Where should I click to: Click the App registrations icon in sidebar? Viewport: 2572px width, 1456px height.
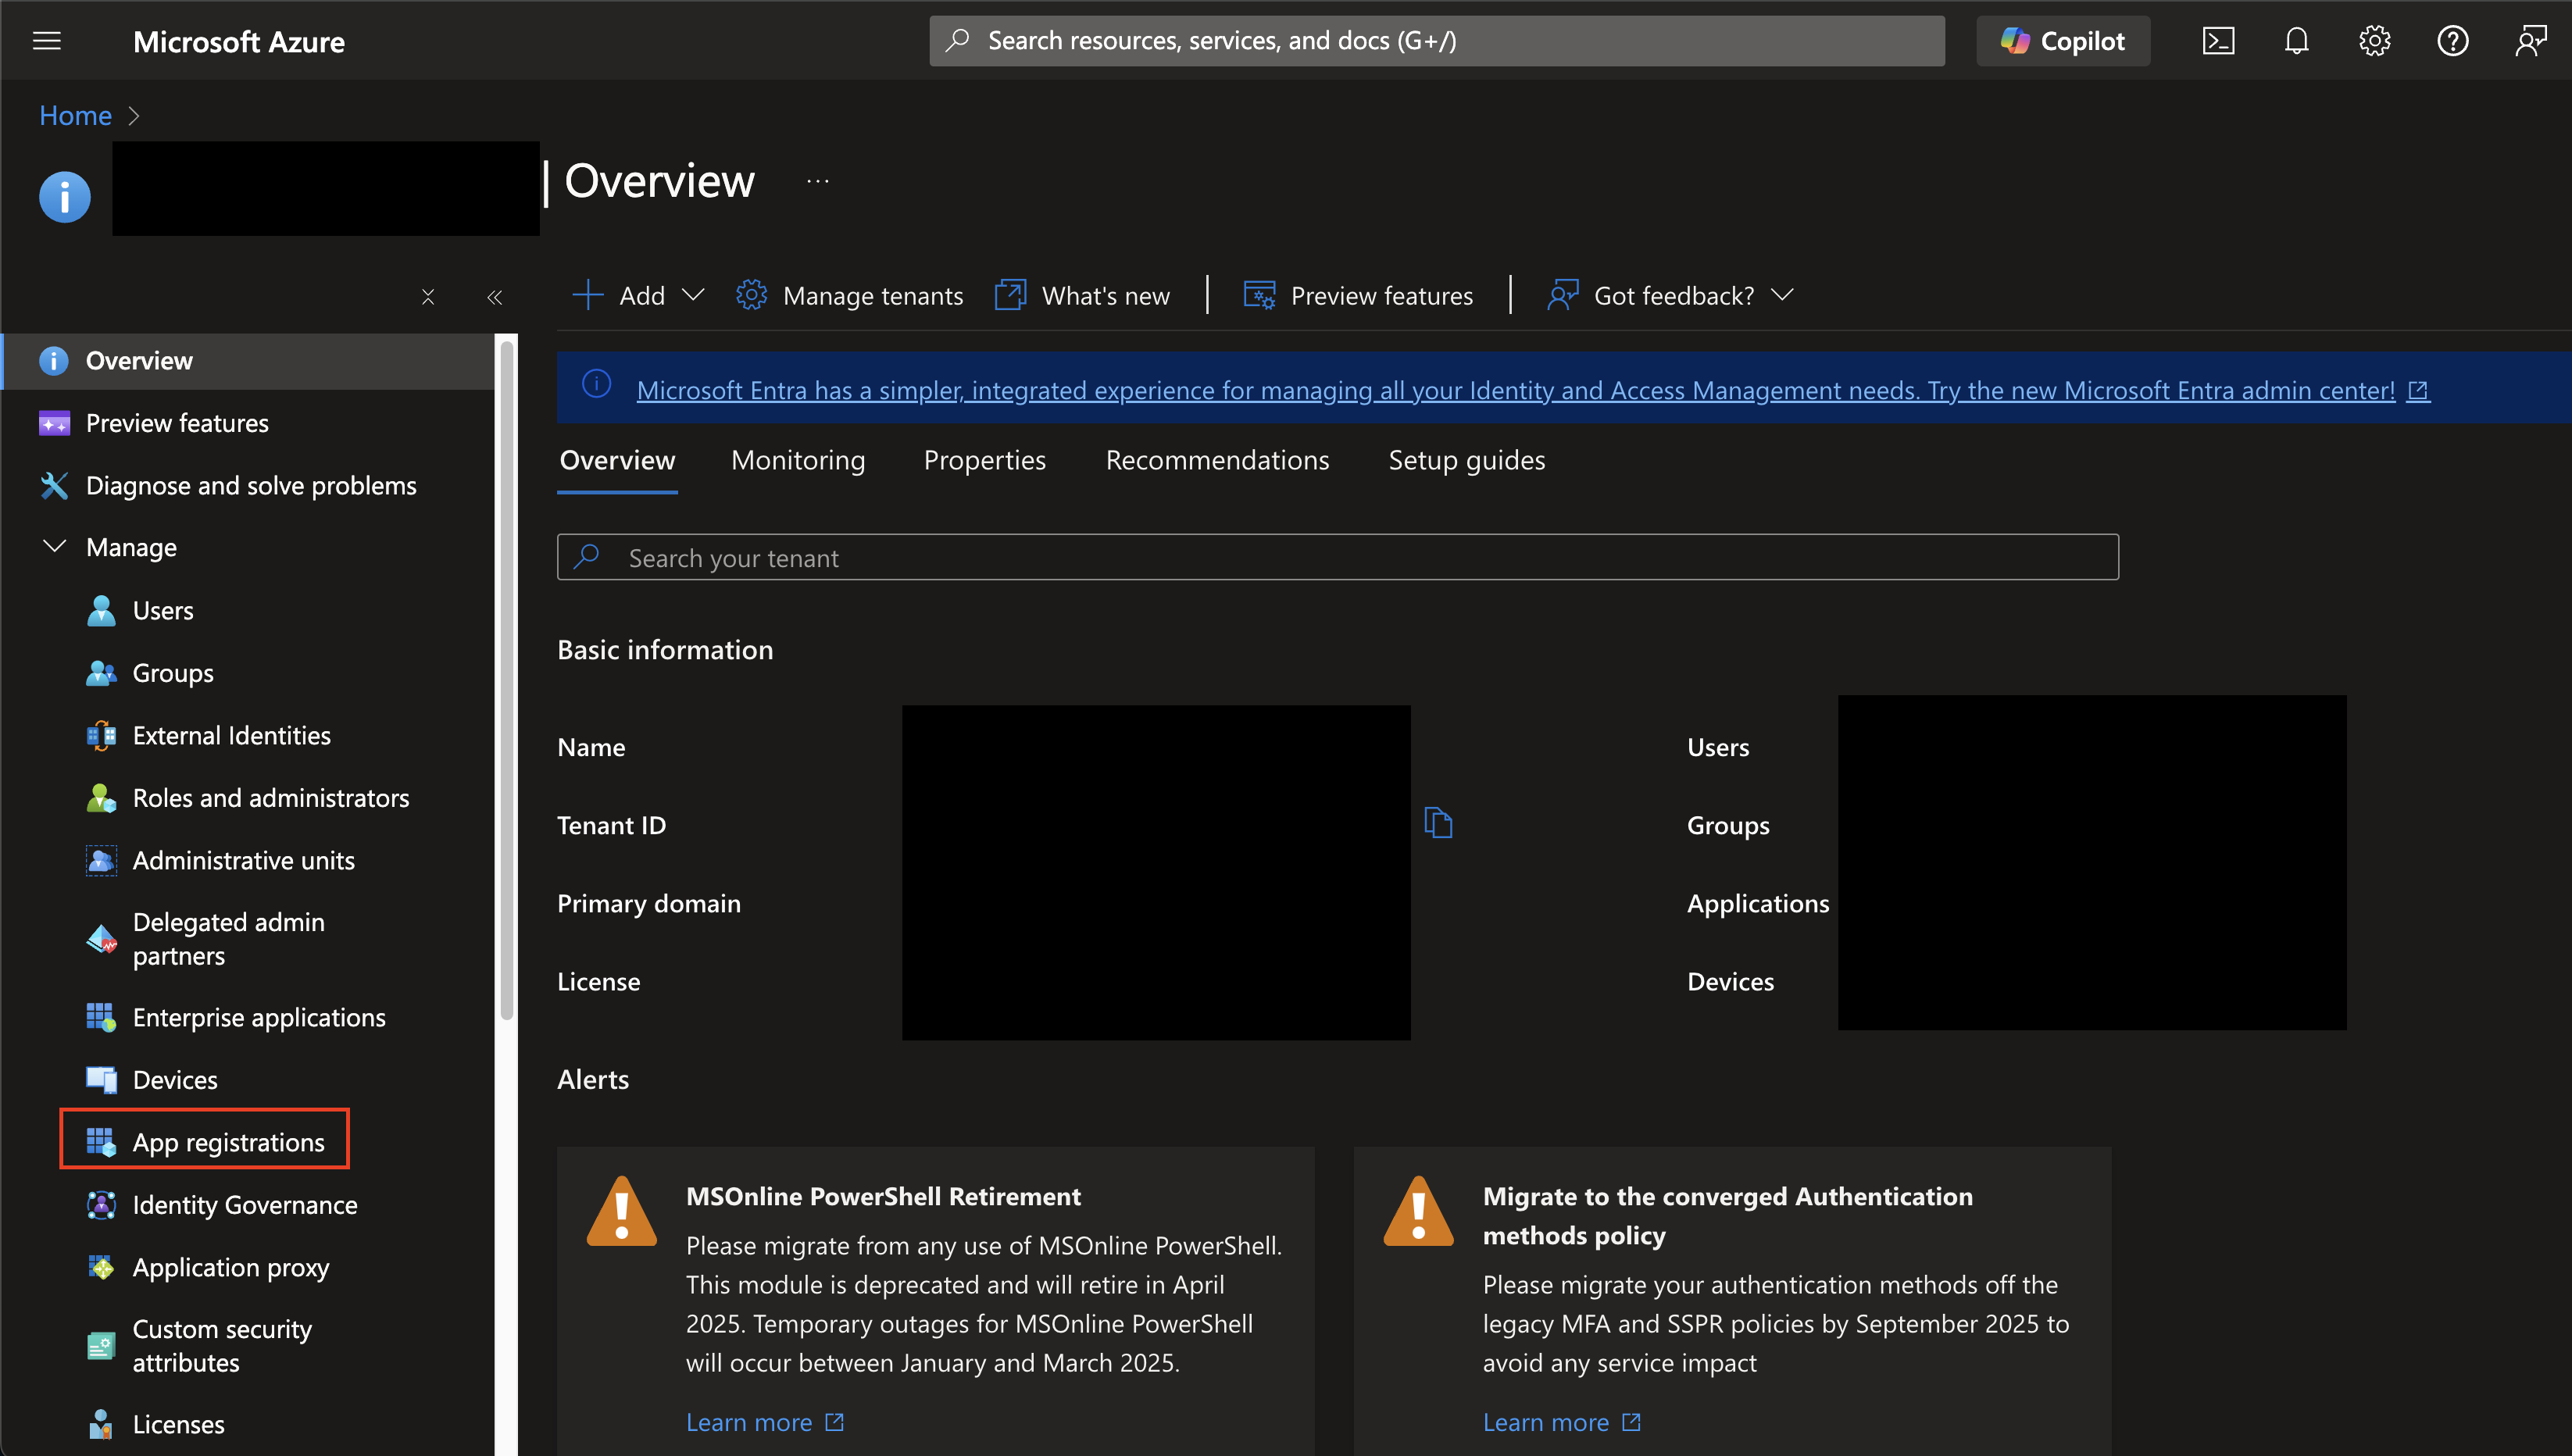(102, 1140)
